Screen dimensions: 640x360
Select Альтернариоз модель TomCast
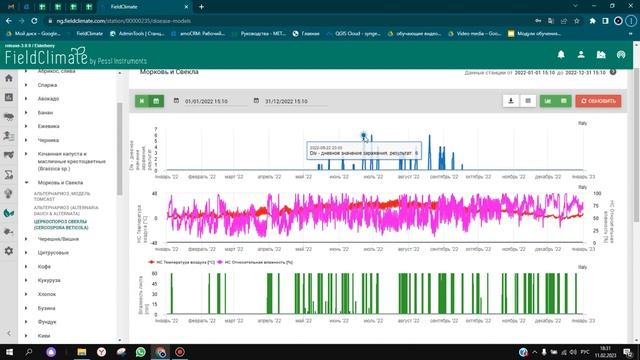pyautogui.click(x=62, y=196)
